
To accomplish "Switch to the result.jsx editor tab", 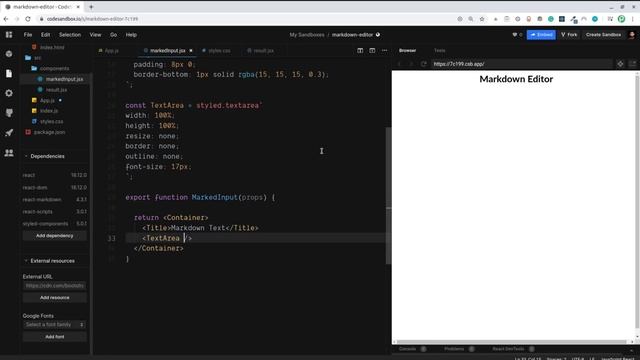I will tap(261, 51).
